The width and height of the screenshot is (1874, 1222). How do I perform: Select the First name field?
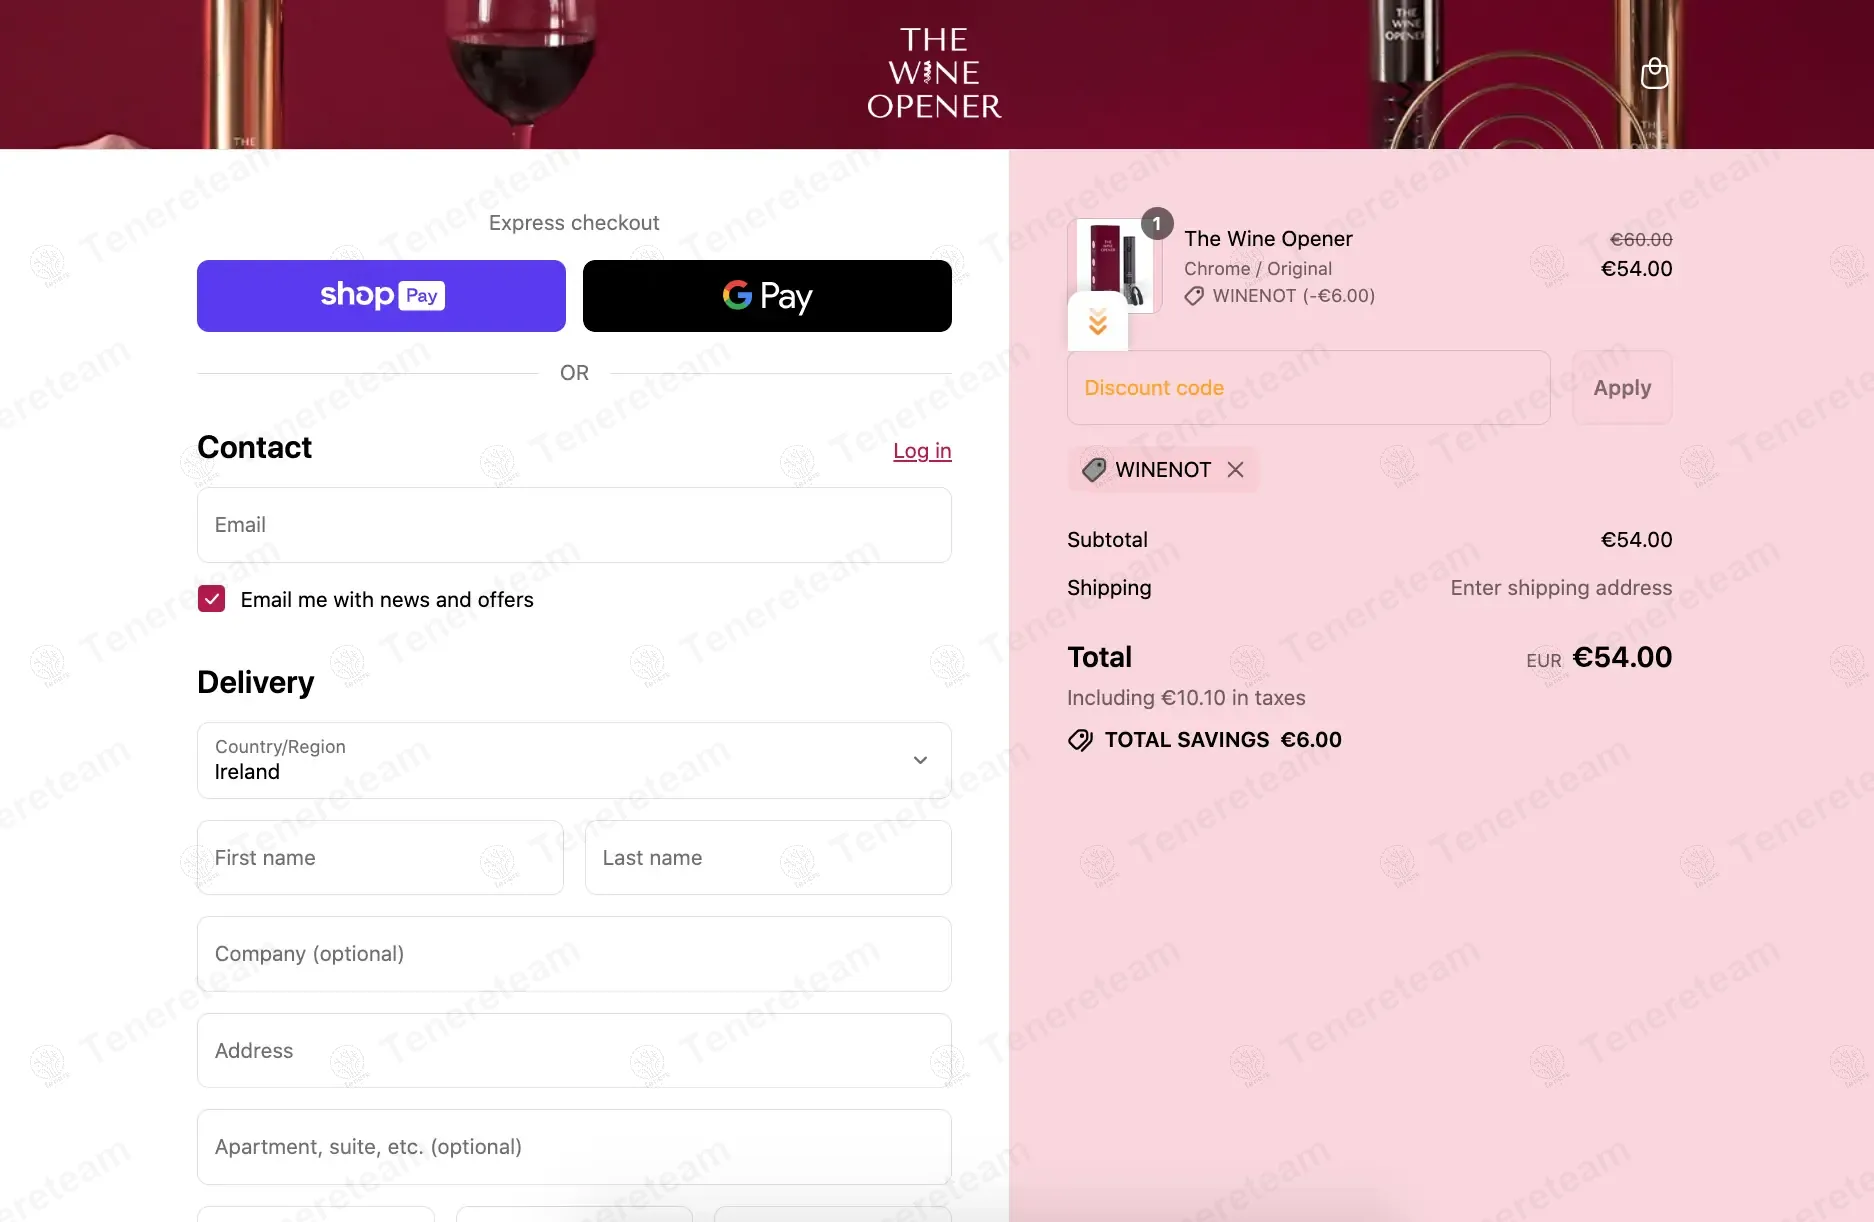(x=380, y=858)
